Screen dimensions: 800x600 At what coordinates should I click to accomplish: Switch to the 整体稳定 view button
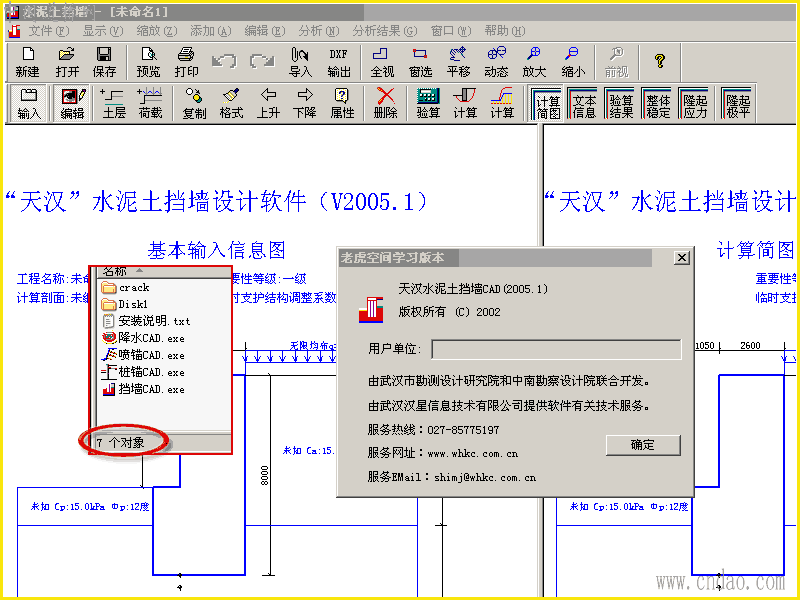(657, 104)
